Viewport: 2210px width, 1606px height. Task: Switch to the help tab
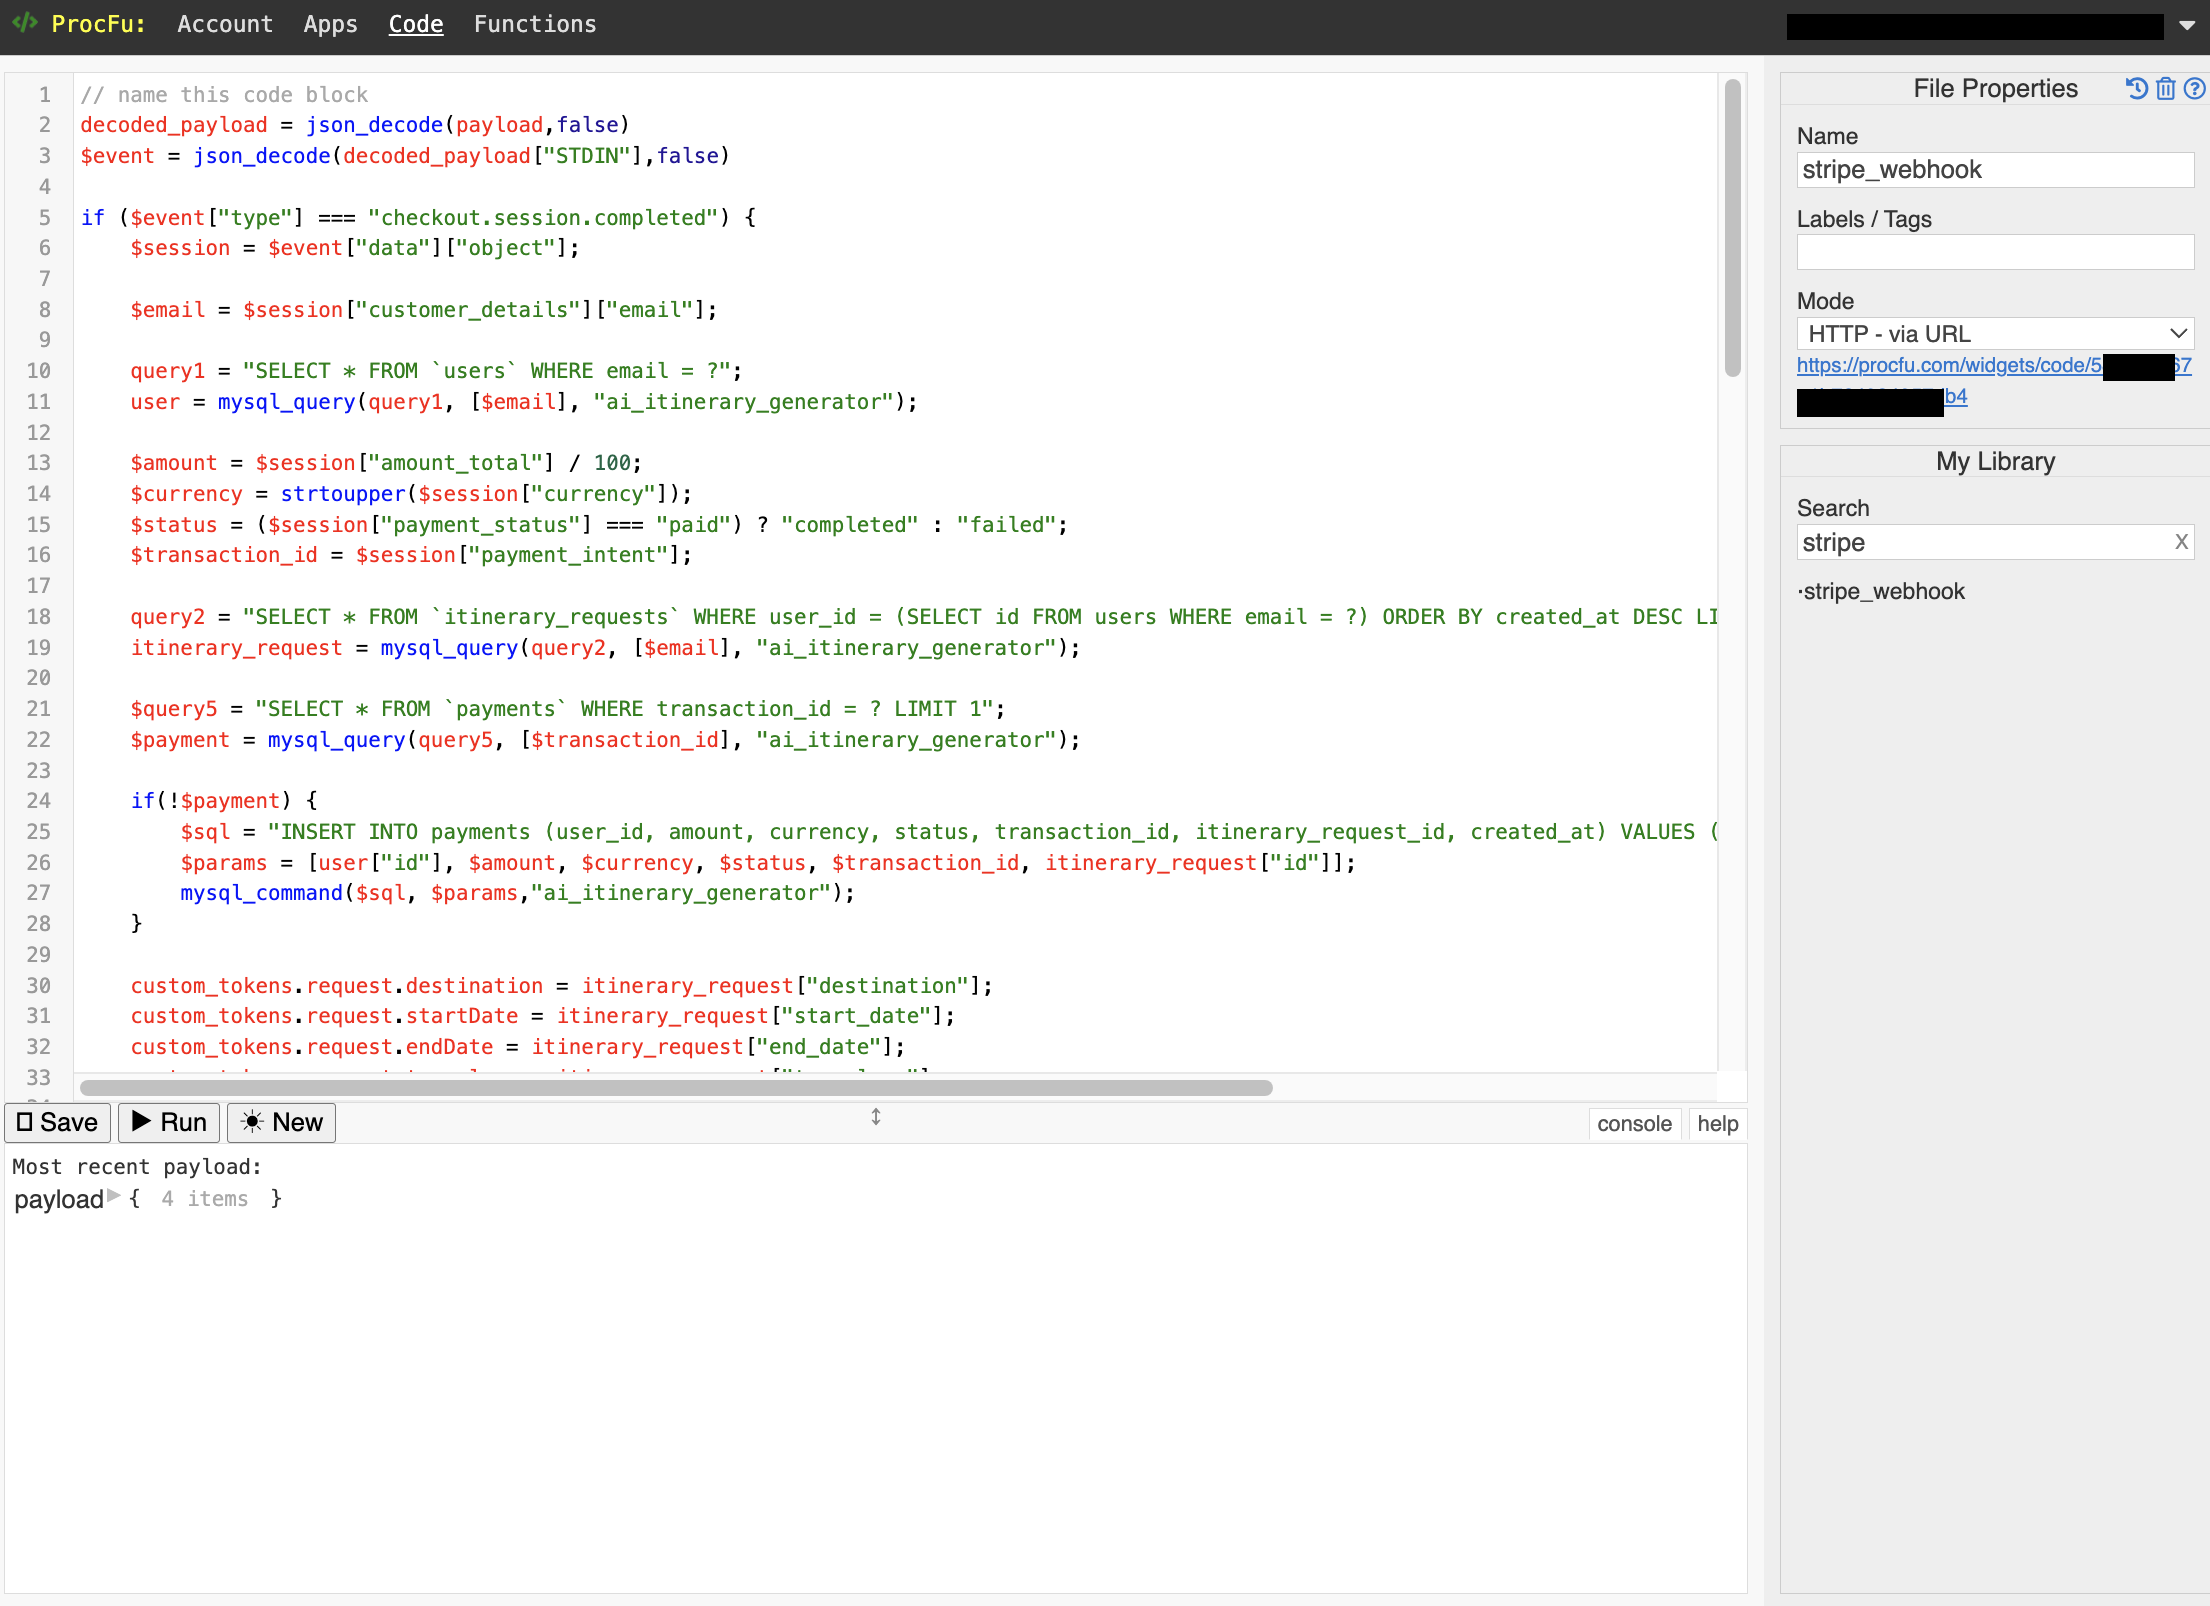[1717, 1124]
